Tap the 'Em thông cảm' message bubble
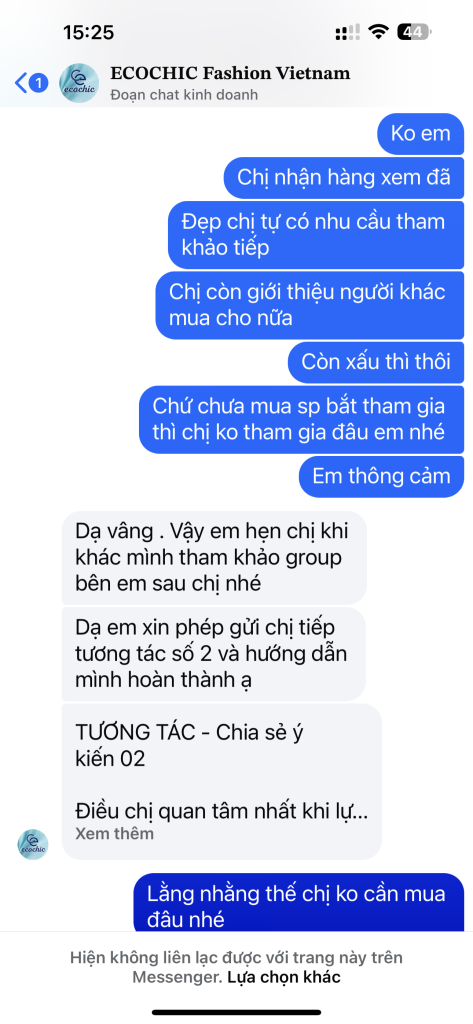The width and height of the screenshot is (473, 1024). [382, 475]
